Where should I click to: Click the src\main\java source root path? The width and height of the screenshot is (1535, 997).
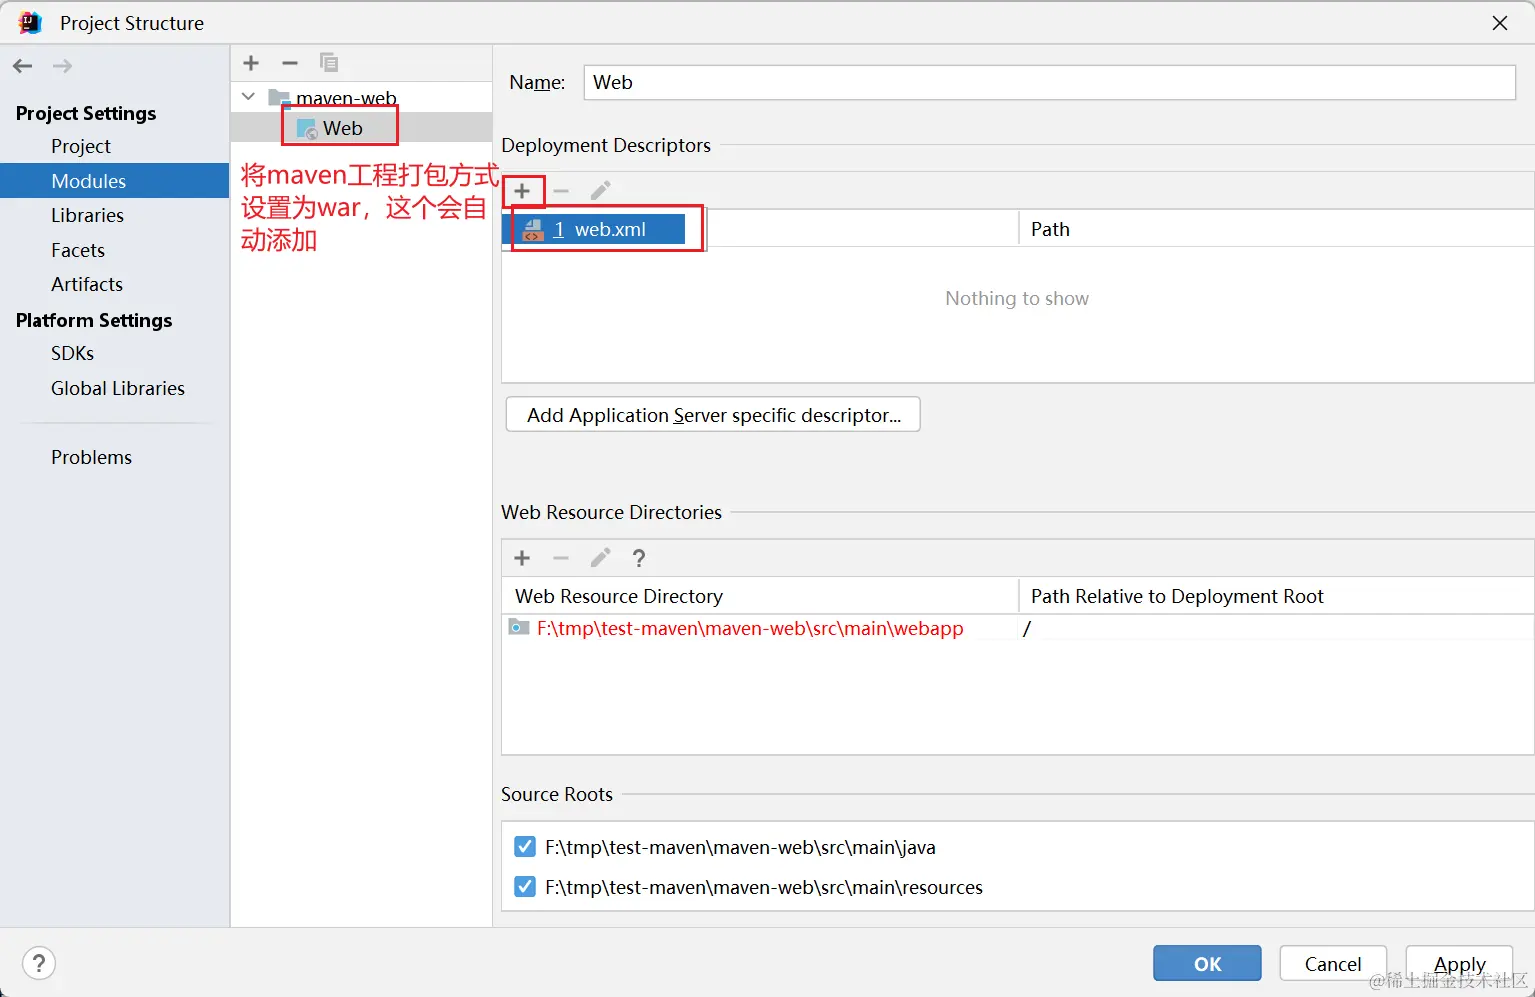pyautogui.click(x=740, y=847)
